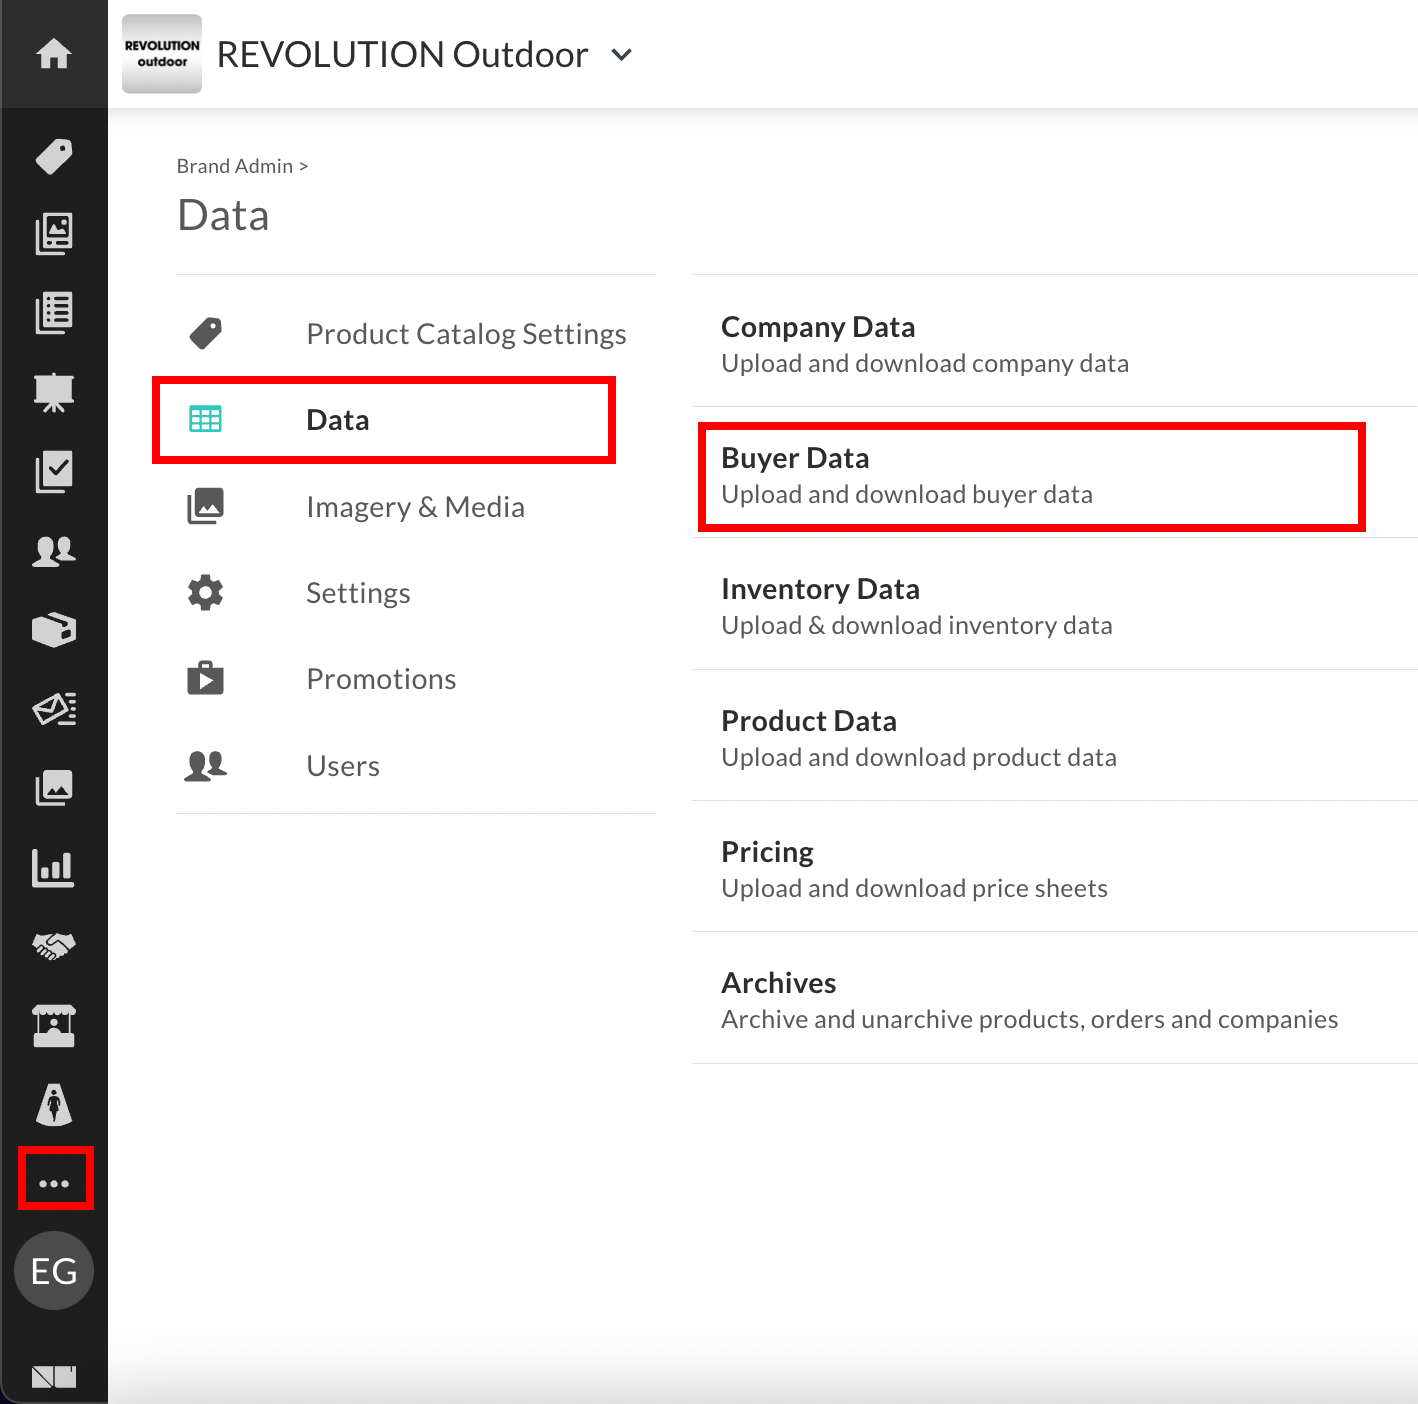Open the orders checkmark icon in sidebar
The height and width of the screenshot is (1404, 1418).
(x=55, y=472)
